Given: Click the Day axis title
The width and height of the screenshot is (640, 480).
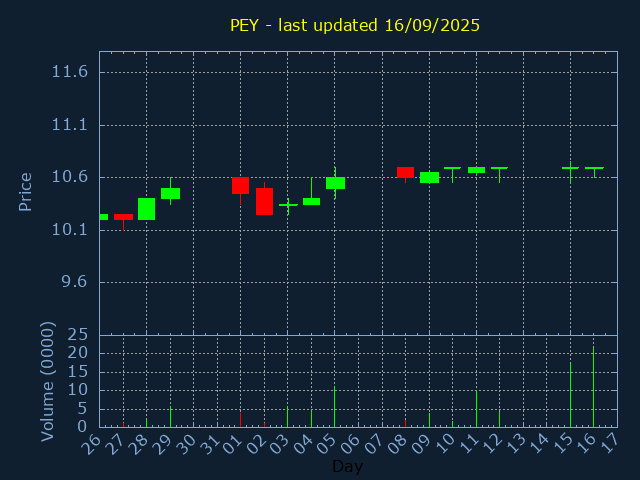Looking at the screenshot, I should pyautogui.click(x=347, y=466).
